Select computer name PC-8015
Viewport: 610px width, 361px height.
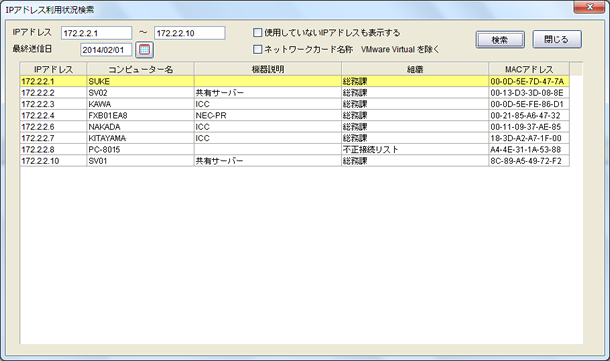click(140, 149)
